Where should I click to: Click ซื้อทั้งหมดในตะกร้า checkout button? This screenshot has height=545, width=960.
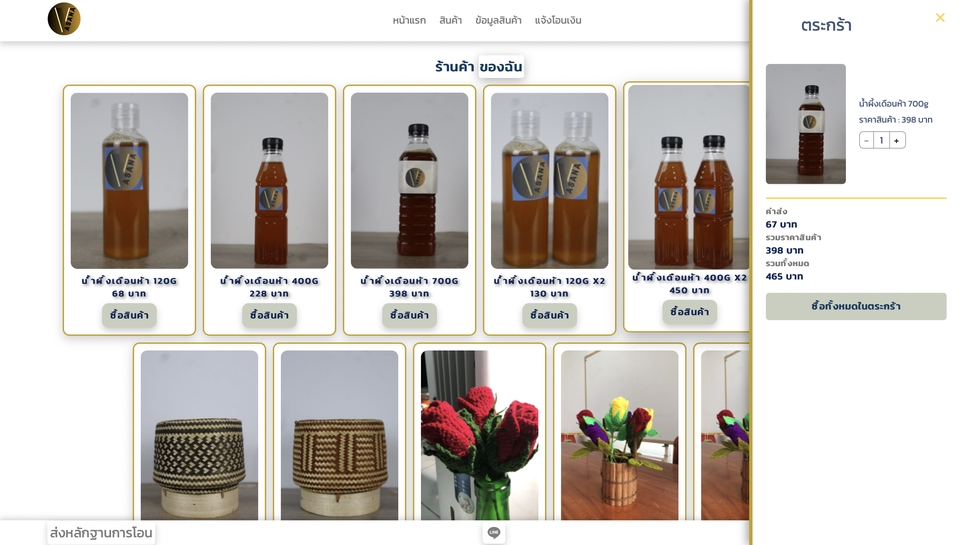855,306
